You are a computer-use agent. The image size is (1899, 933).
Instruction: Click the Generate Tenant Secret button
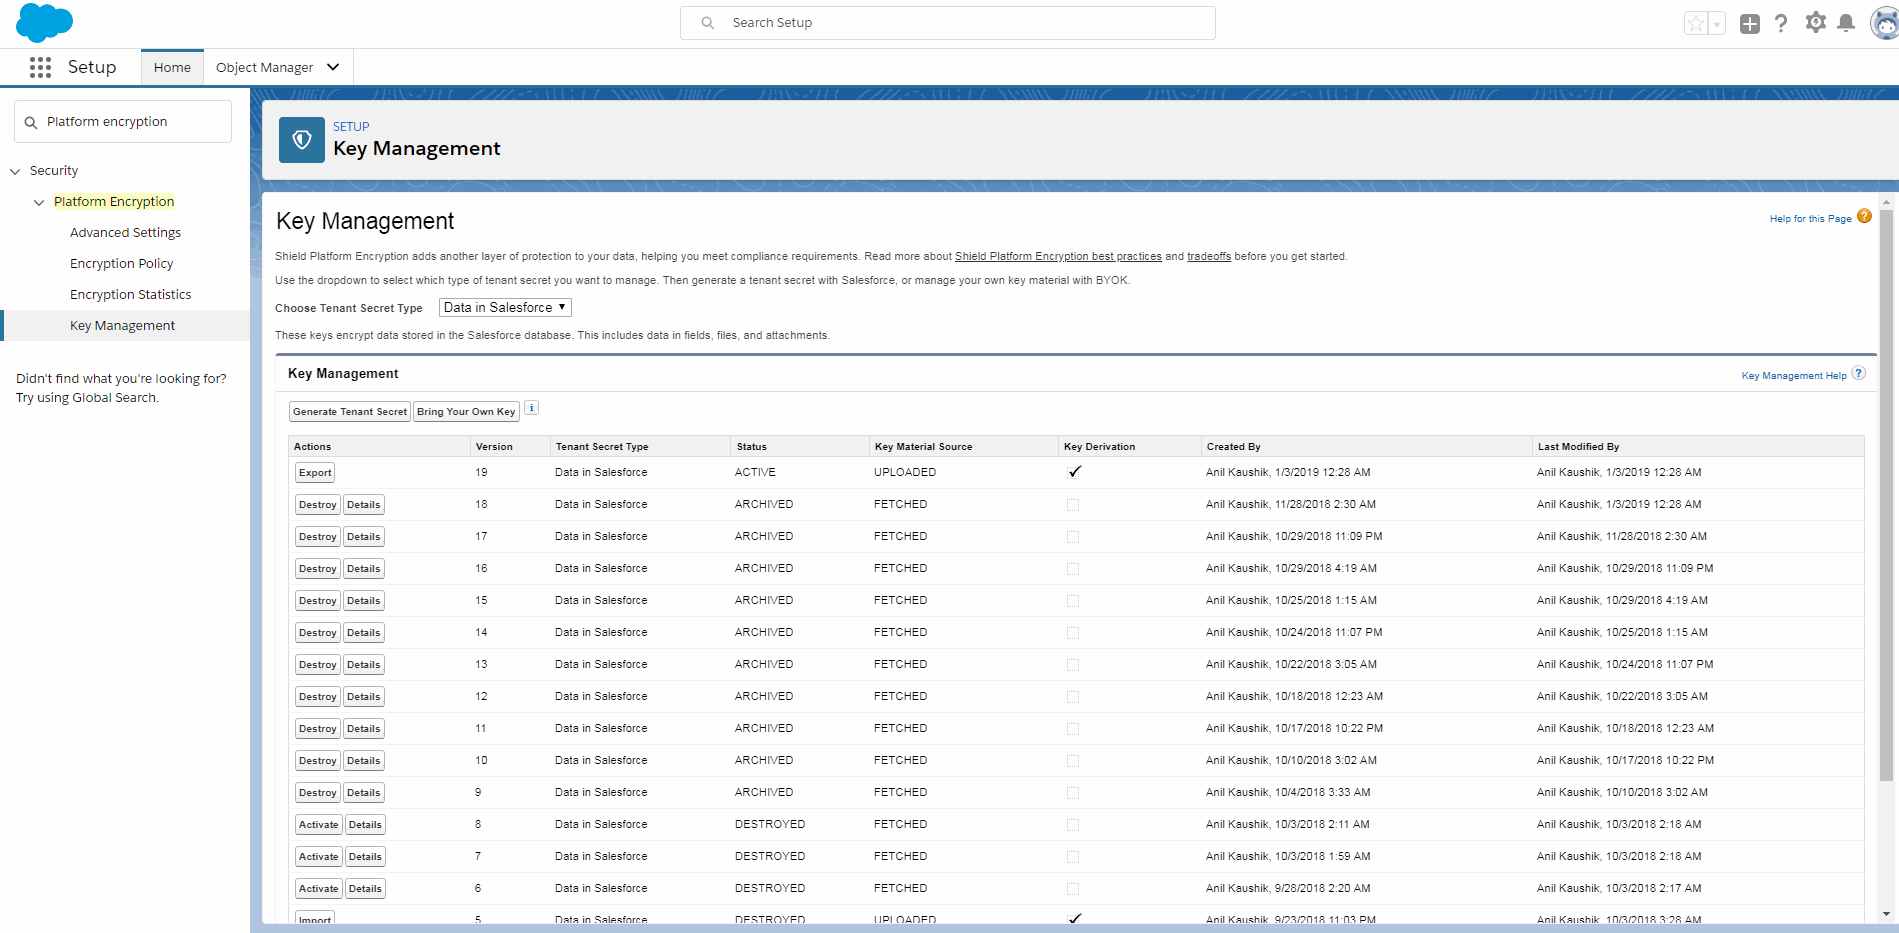tap(349, 412)
